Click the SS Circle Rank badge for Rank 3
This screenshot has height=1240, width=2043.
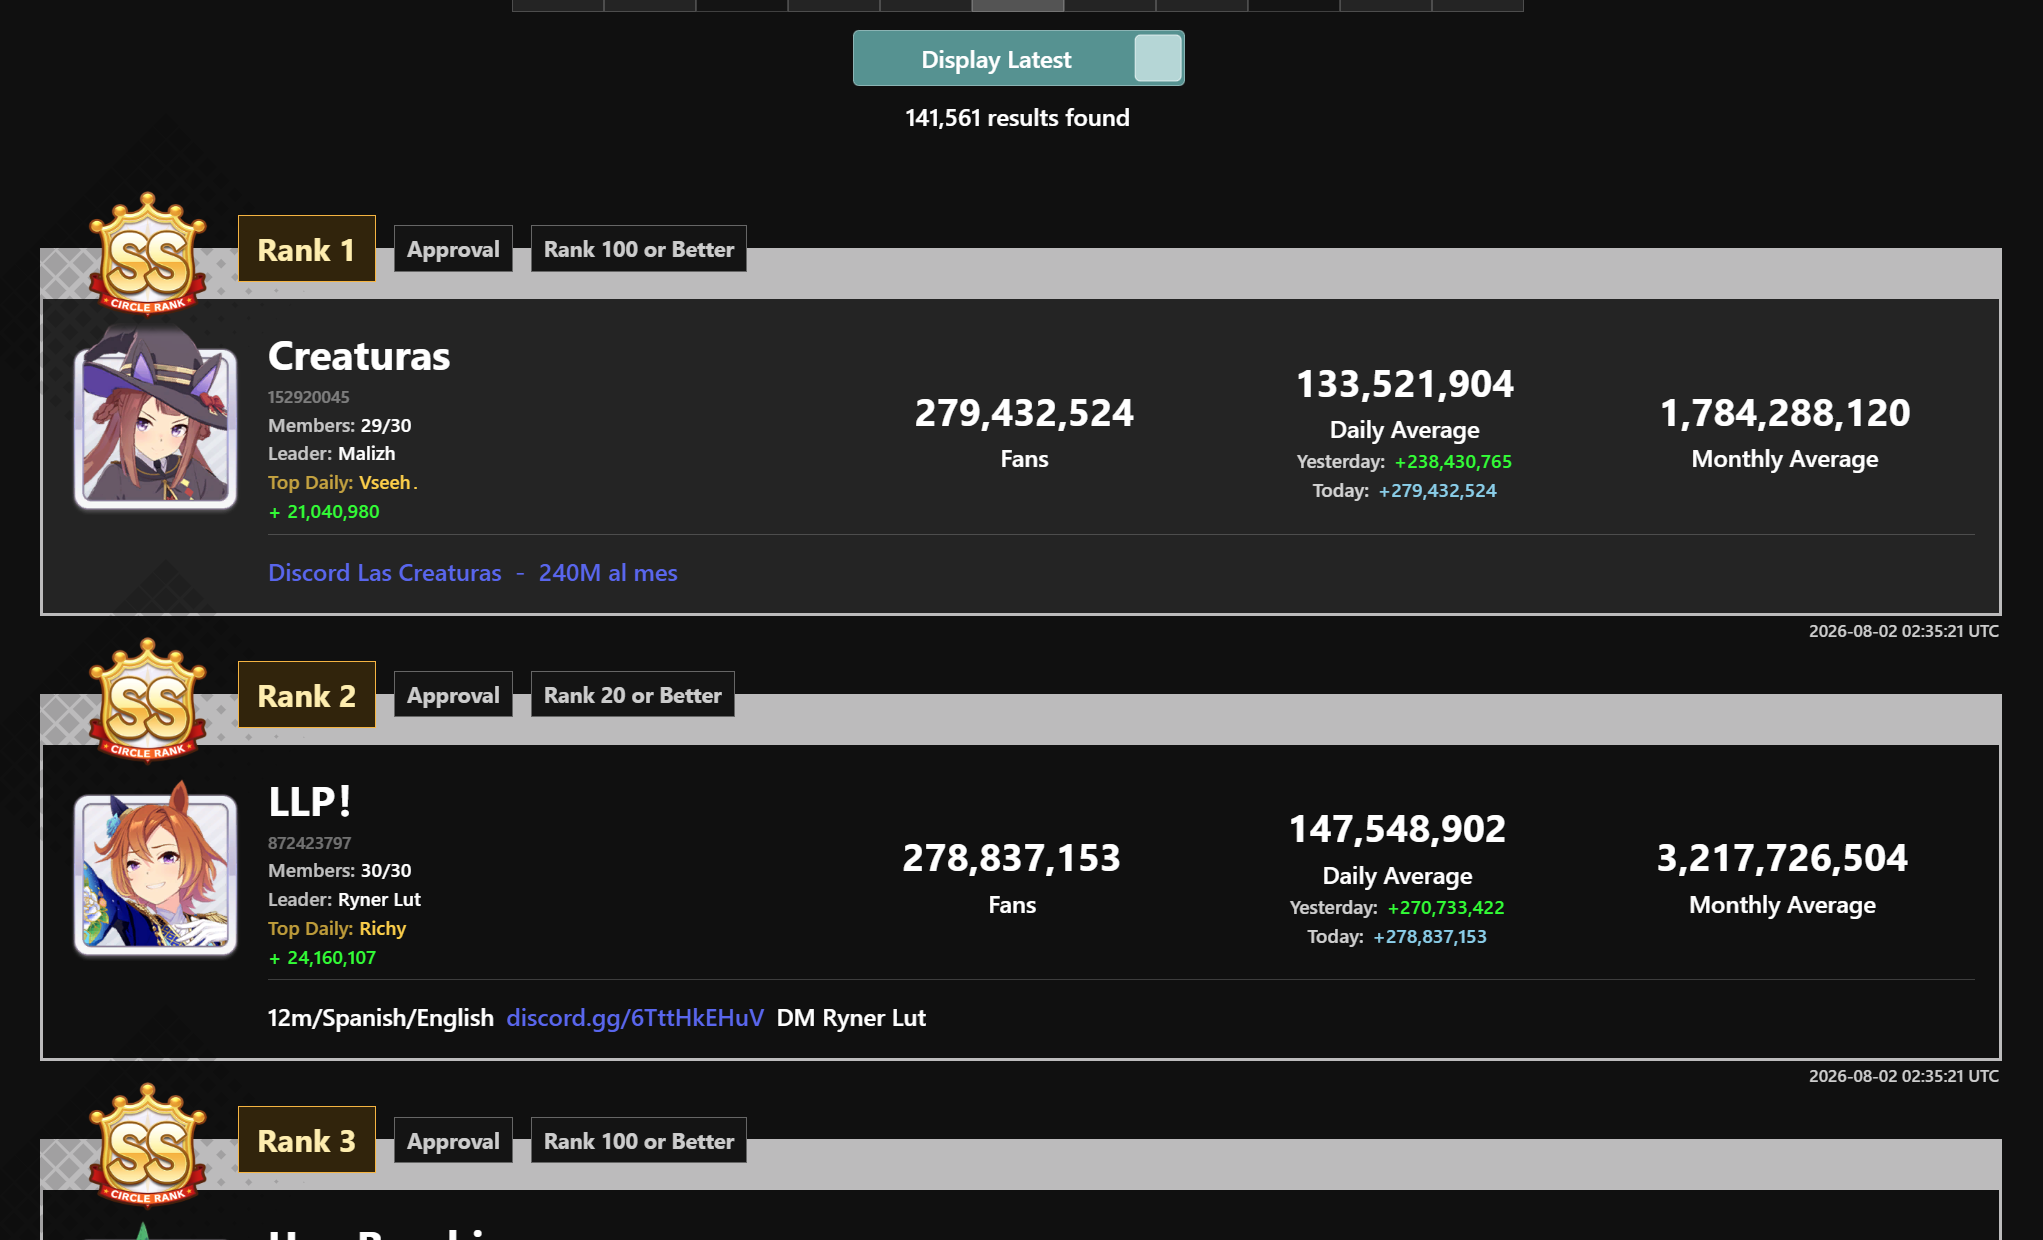[148, 1145]
